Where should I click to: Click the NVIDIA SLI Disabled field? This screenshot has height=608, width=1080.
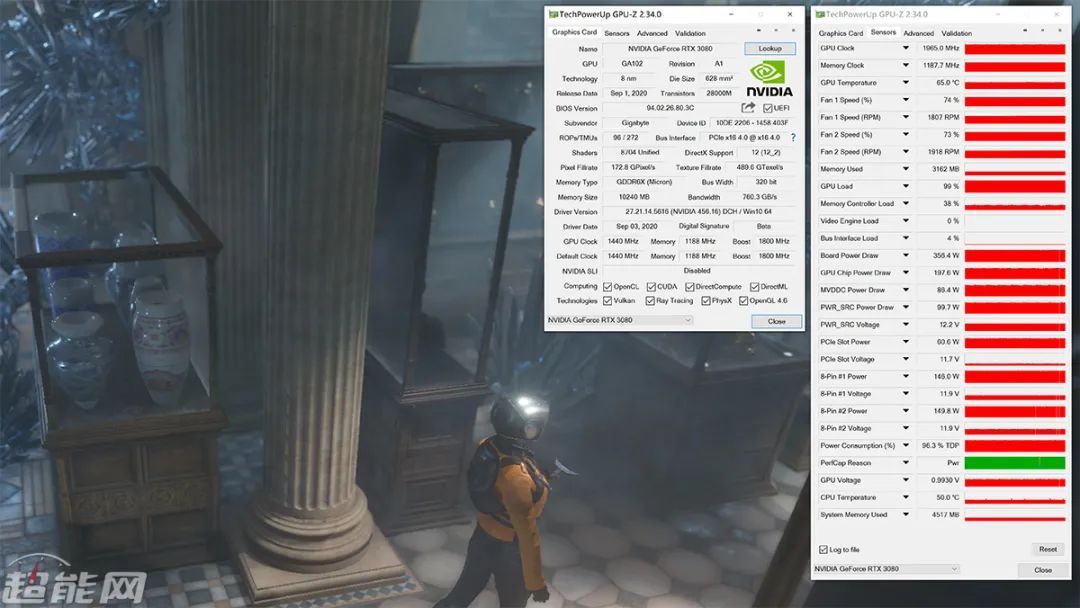coord(698,271)
